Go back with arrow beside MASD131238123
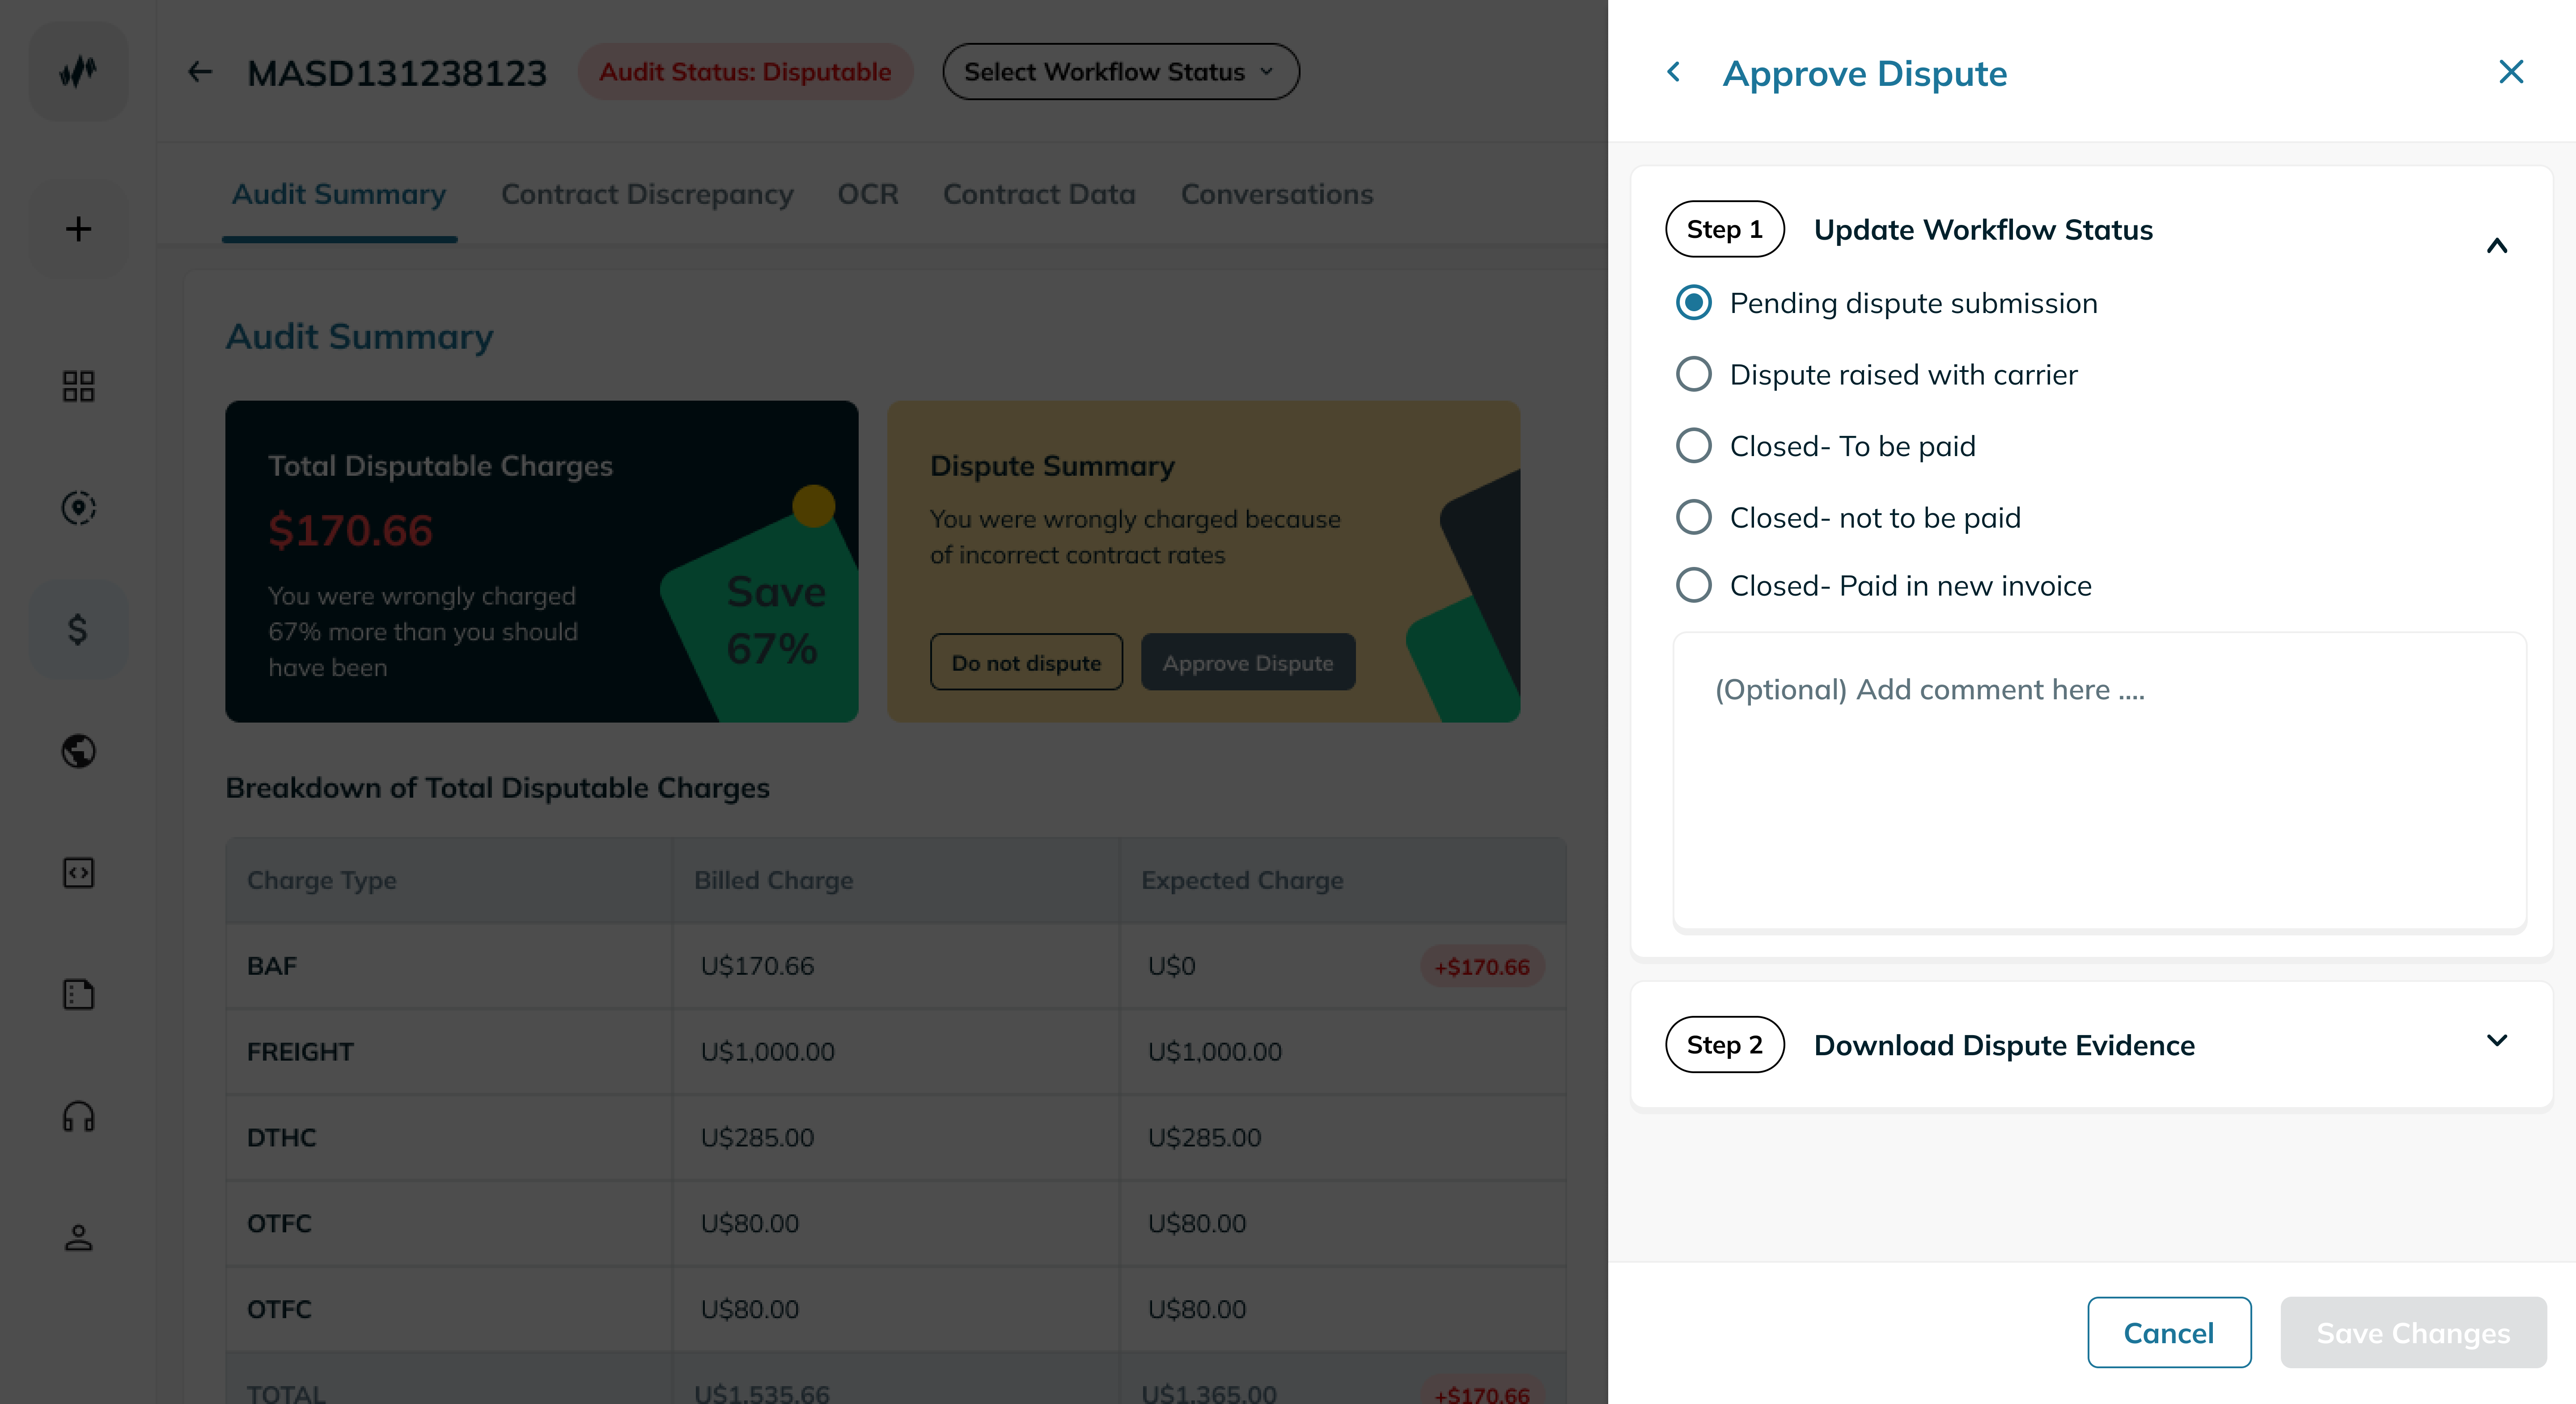The width and height of the screenshot is (2576, 1404). pyautogui.click(x=200, y=72)
